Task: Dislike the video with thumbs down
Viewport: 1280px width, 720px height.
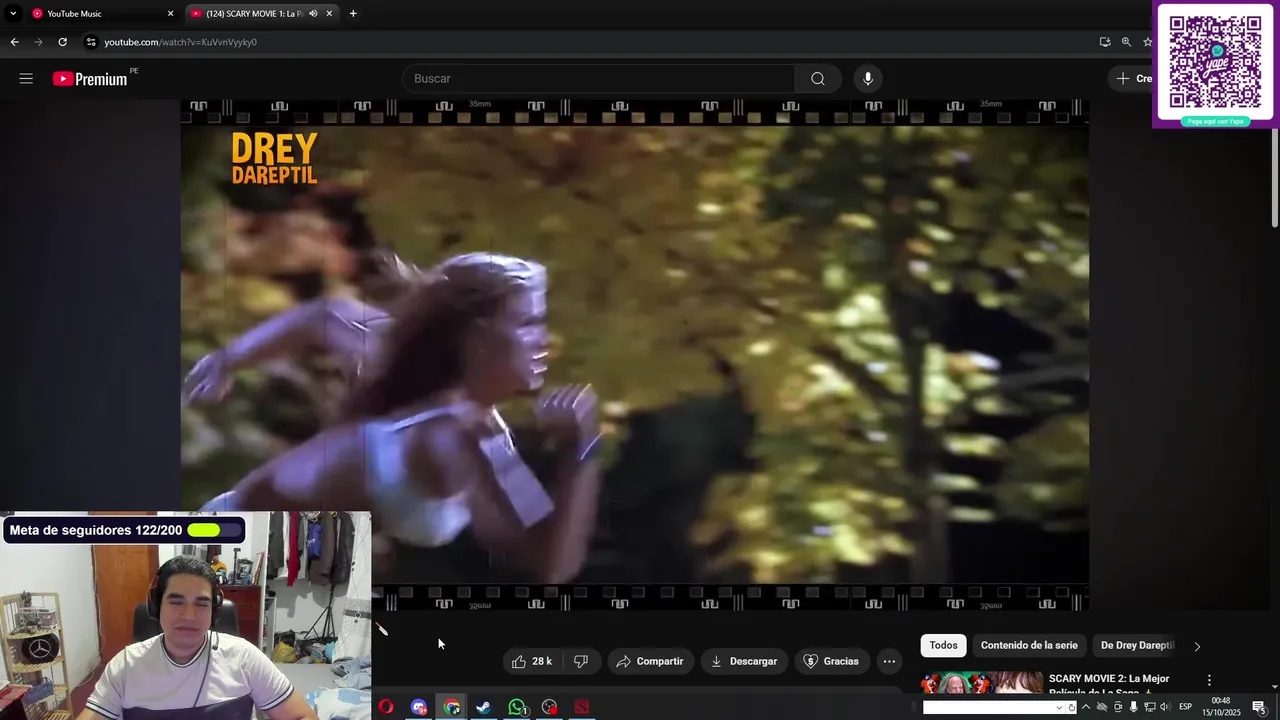Action: 581,661
